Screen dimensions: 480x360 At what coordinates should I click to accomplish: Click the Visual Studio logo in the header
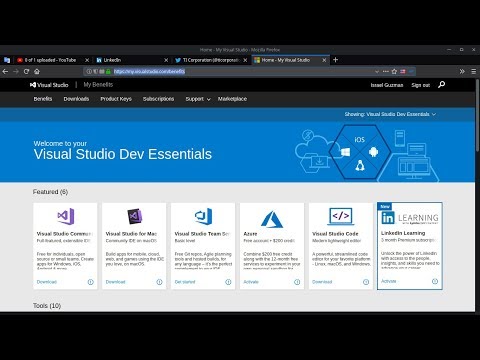[x=49, y=85]
